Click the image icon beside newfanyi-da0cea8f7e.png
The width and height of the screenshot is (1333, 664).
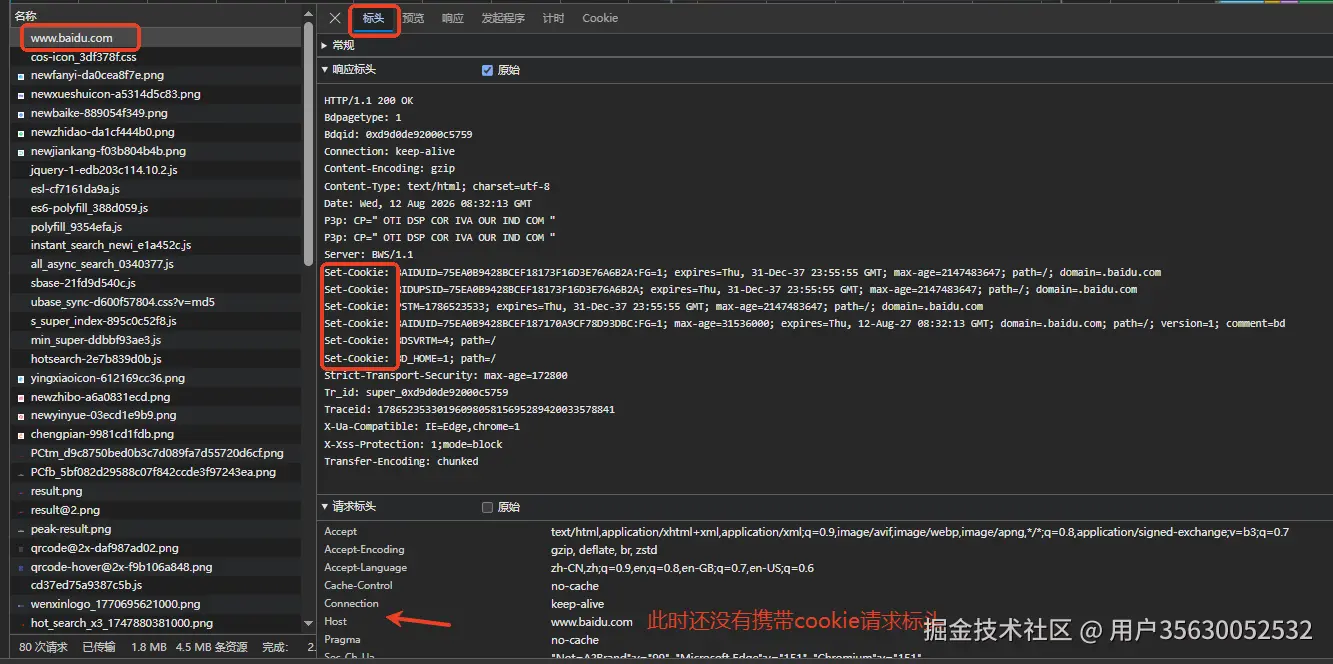tap(21, 76)
